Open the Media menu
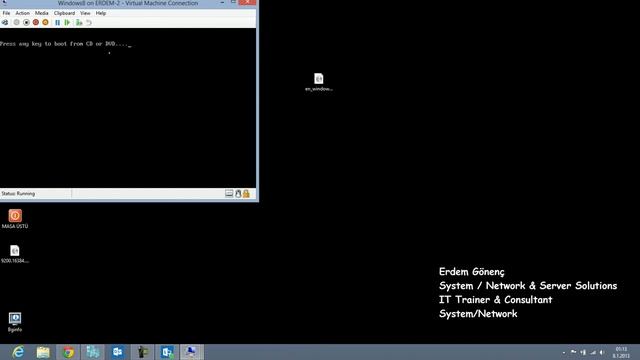This screenshot has height=360, width=640. [42, 13]
